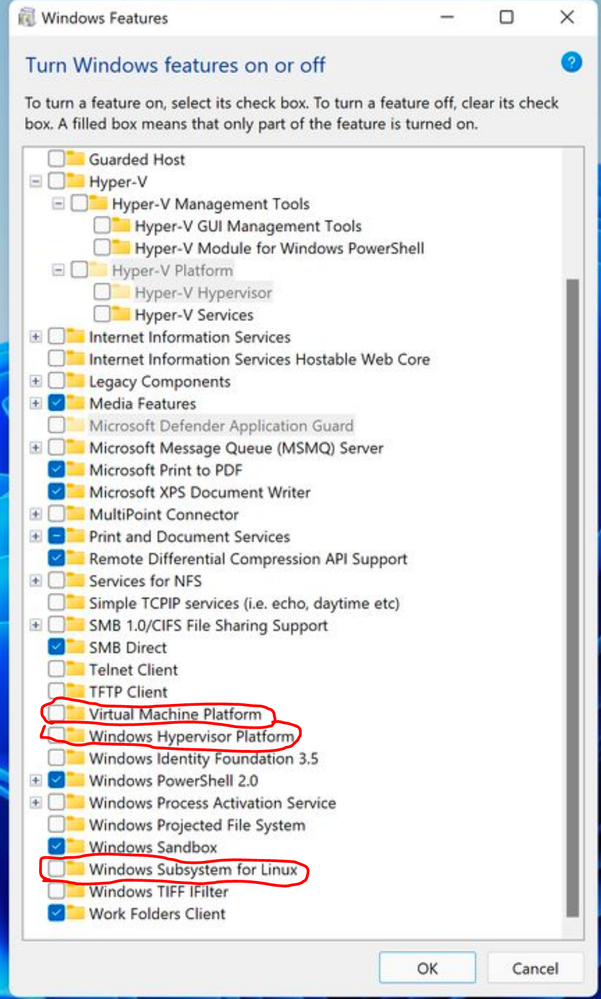Click the Windows Features title bar icon
The image size is (601, 999).
27,17
